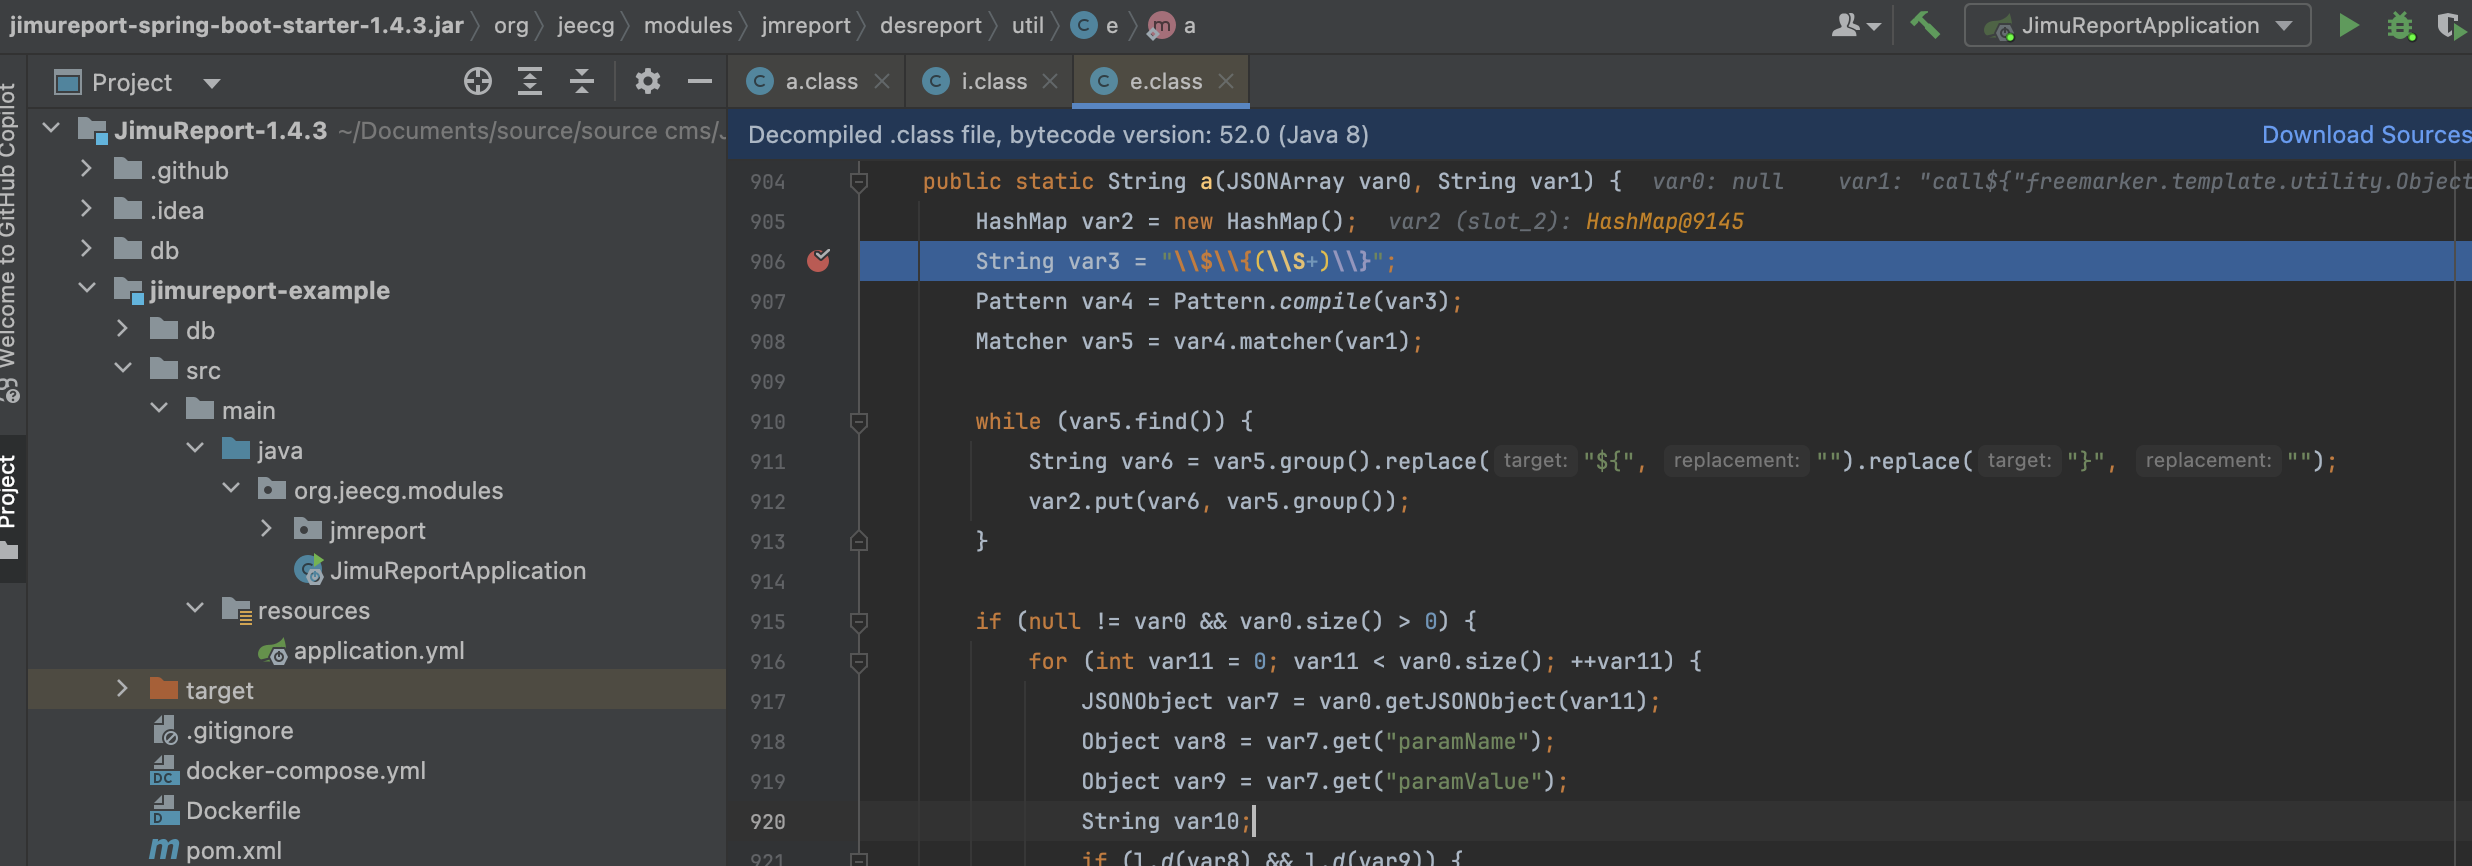Click "paramName" string on line 918
This screenshot has height=866, width=2472.
tap(1463, 741)
